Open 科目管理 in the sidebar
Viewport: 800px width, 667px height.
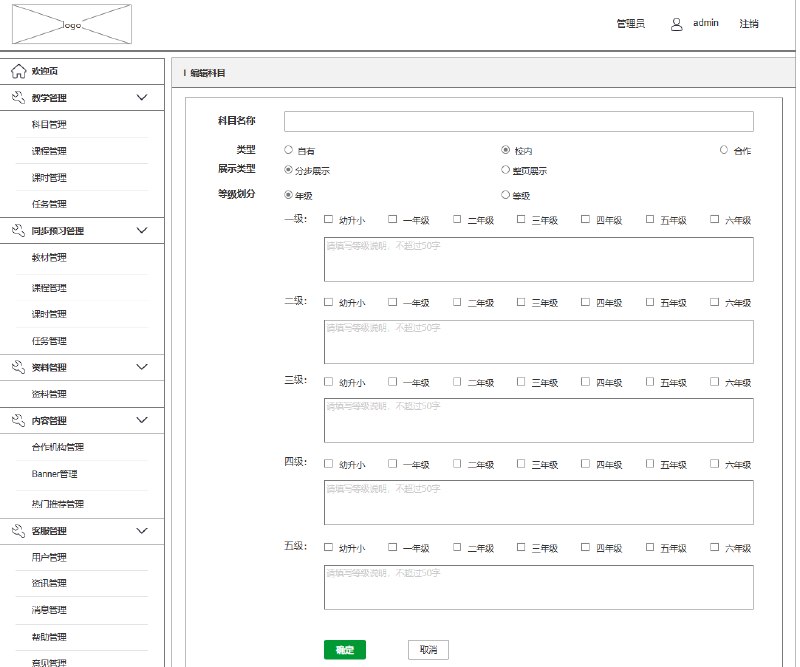click(49, 125)
